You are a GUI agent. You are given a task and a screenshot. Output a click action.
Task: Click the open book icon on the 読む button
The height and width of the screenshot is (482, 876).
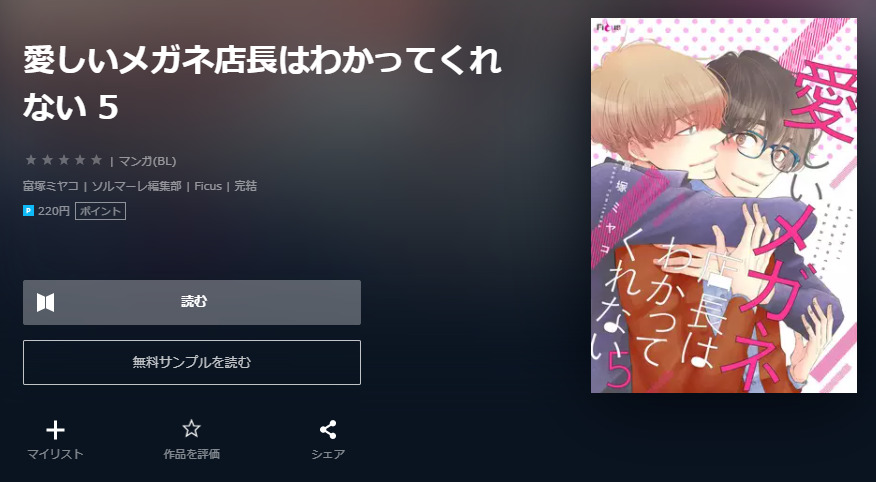[x=46, y=302]
